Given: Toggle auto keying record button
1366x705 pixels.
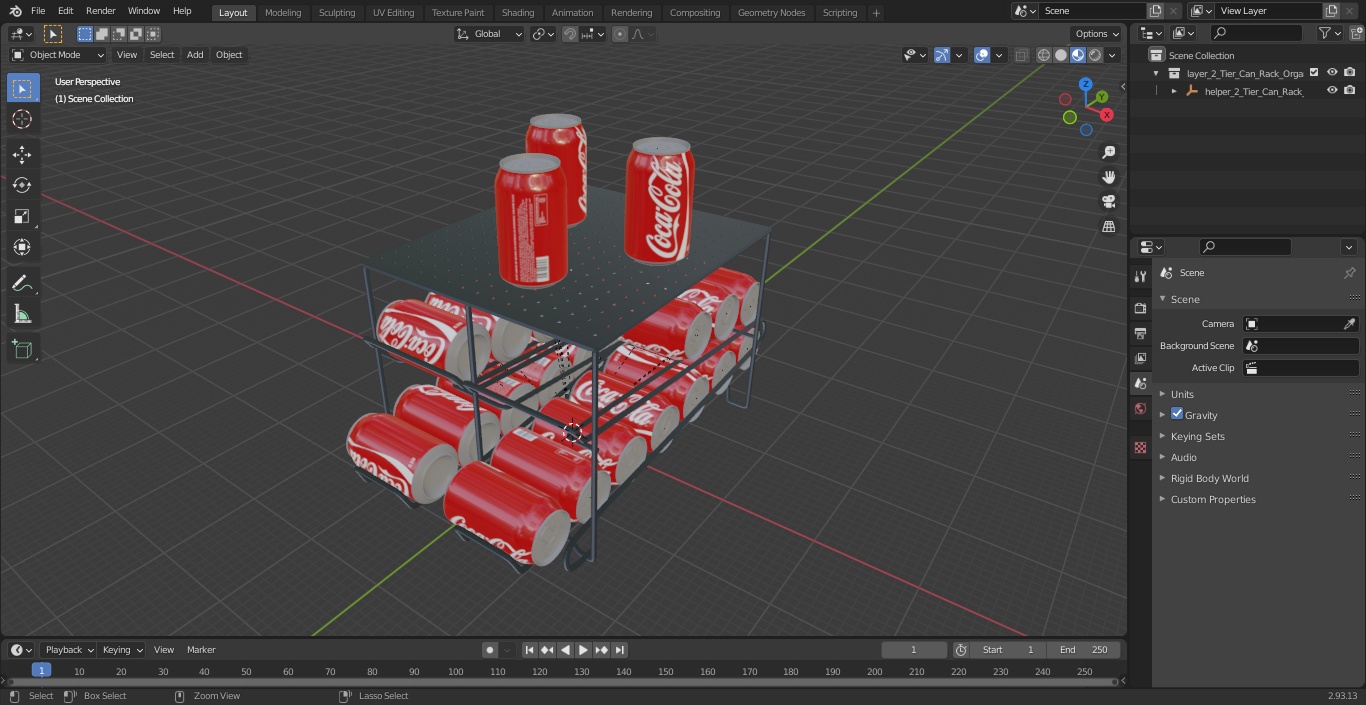Looking at the screenshot, I should 490,650.
